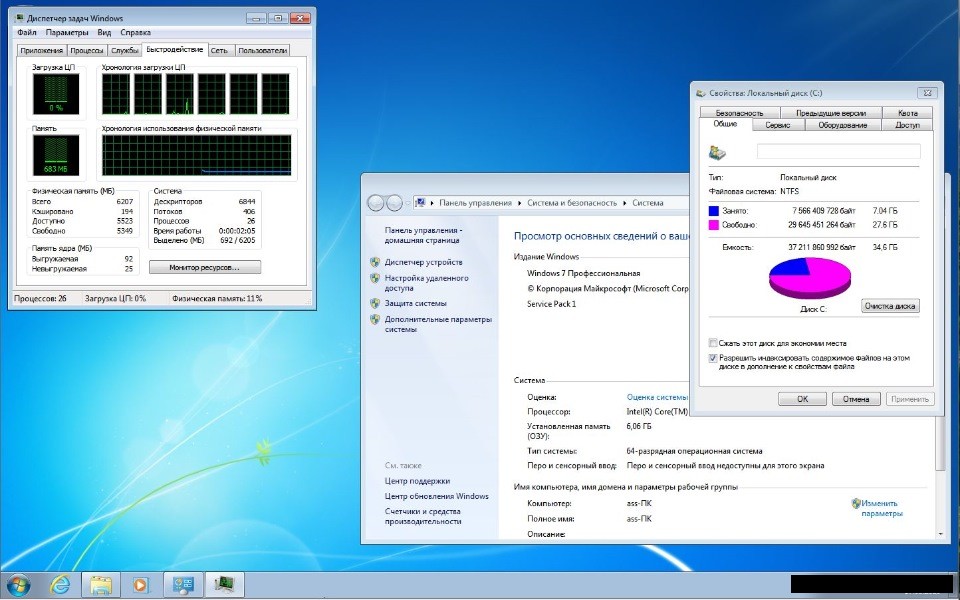Select the Общие tab in disk properties

click(x=725, y=124)
